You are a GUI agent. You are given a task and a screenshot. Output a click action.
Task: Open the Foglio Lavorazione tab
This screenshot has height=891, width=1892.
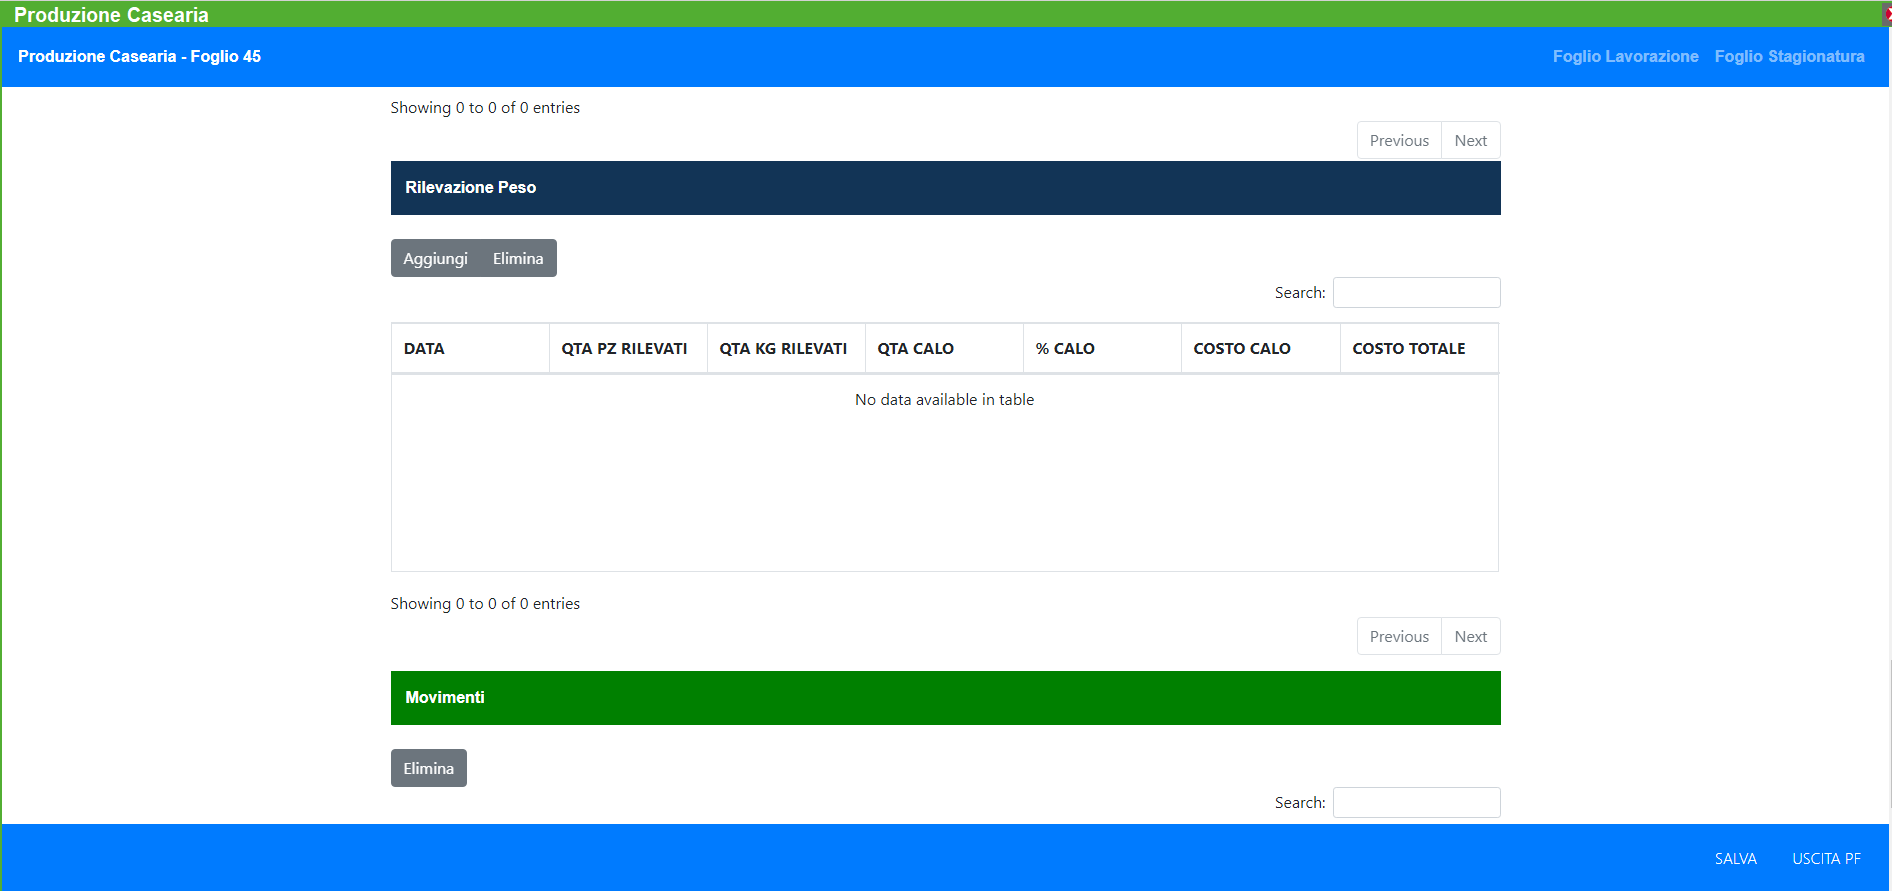point(1625,57)
